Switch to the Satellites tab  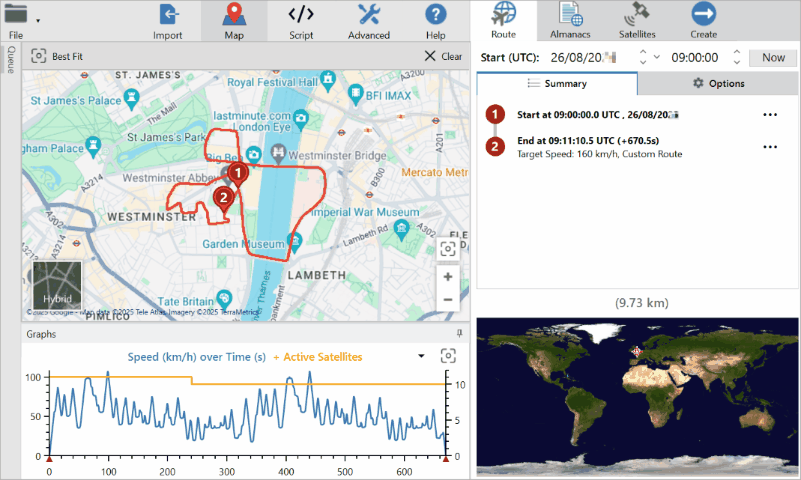coord(637,20)
